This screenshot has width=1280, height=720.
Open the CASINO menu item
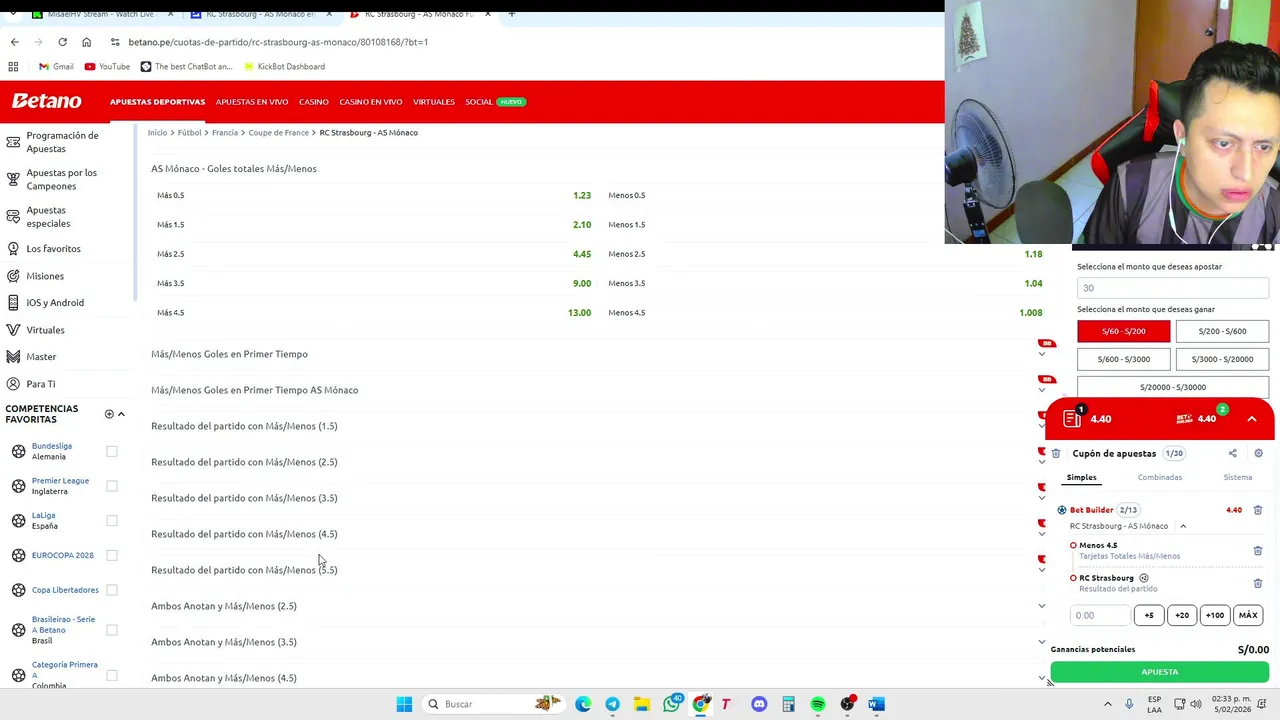point(313,102)
